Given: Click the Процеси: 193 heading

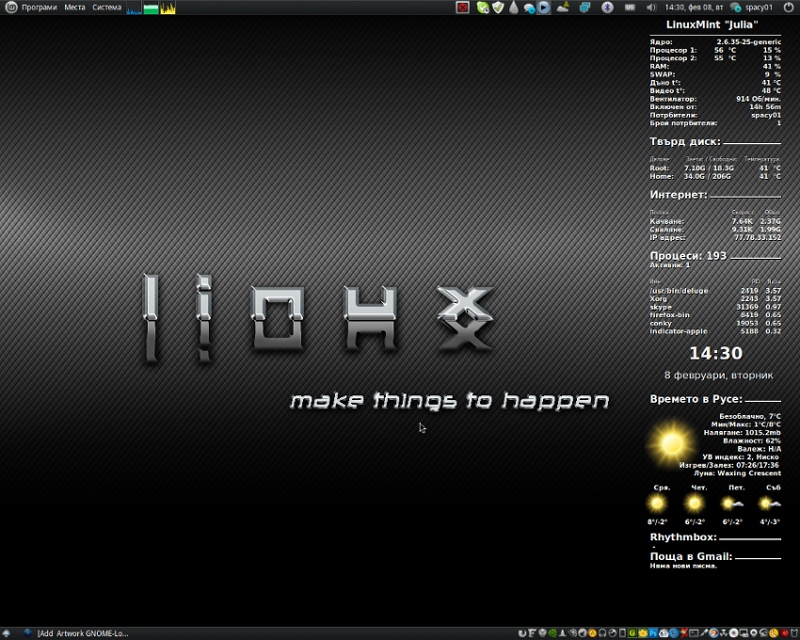Looking at the screenshot, I should (x=688, y=256).
